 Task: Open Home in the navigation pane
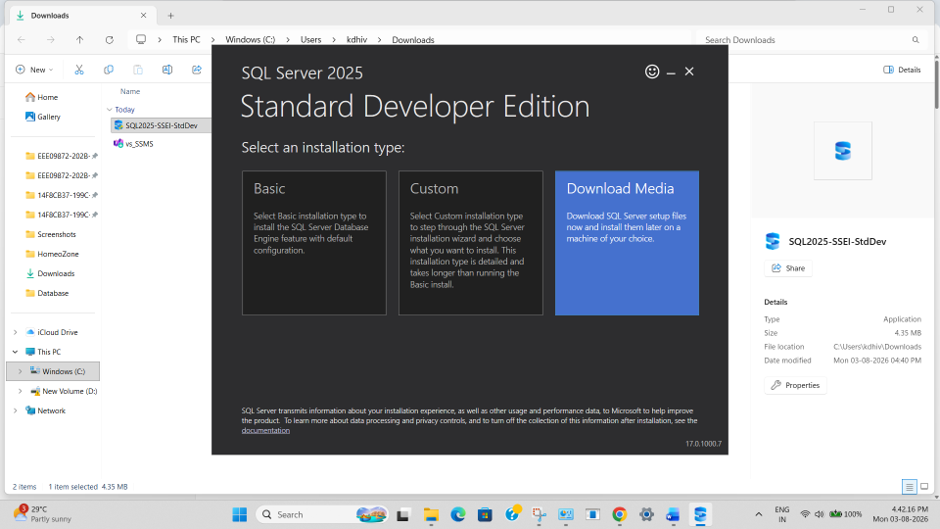[x=41, y=97]
